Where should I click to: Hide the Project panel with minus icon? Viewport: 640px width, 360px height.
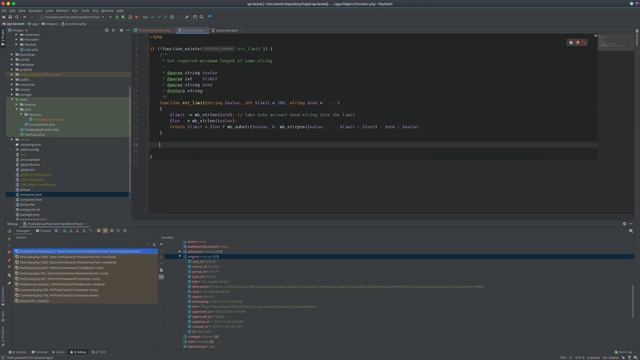tap(128, 30)
